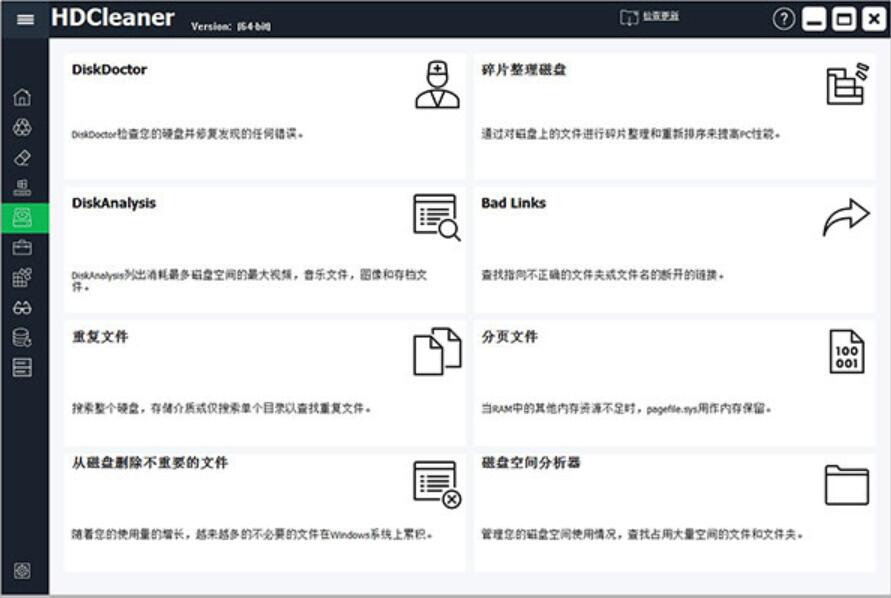This screenshot has height=598, width=891.
Task: Click the defragment disk icon
Action: (x=846, y=83)
